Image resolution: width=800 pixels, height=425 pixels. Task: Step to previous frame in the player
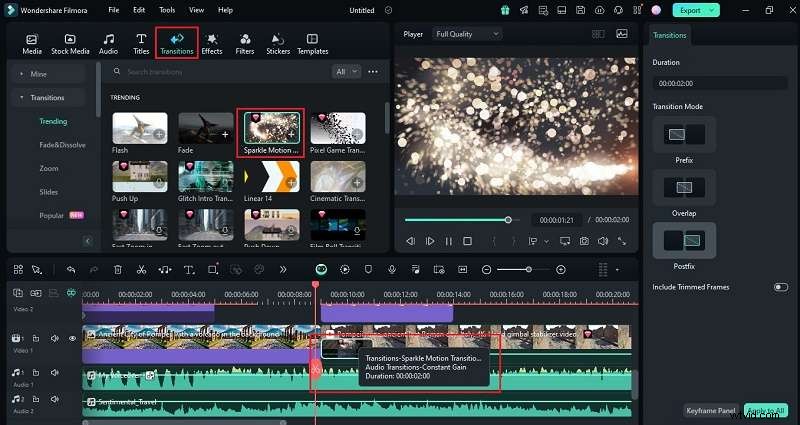click(410, 241)
